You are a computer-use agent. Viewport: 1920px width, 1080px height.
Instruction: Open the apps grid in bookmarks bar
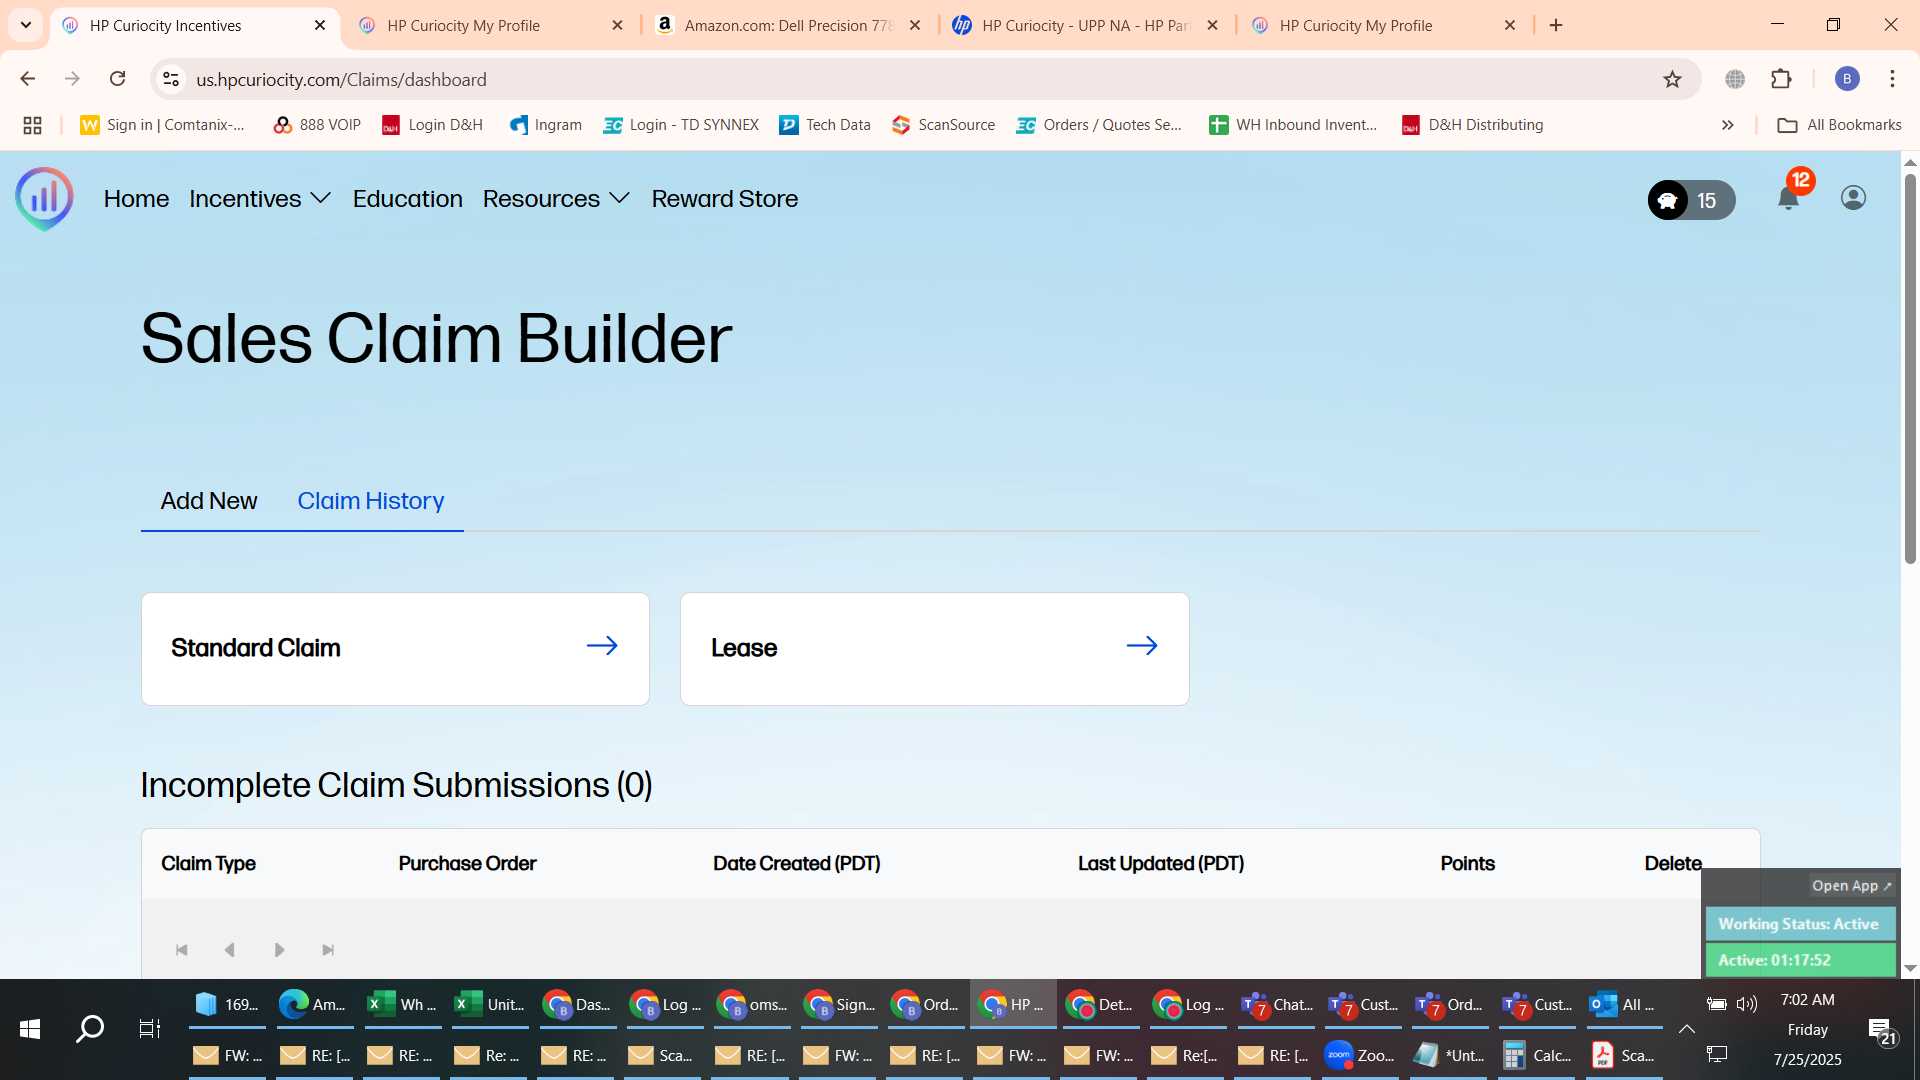pyautogui.click(x=32, y=125)
